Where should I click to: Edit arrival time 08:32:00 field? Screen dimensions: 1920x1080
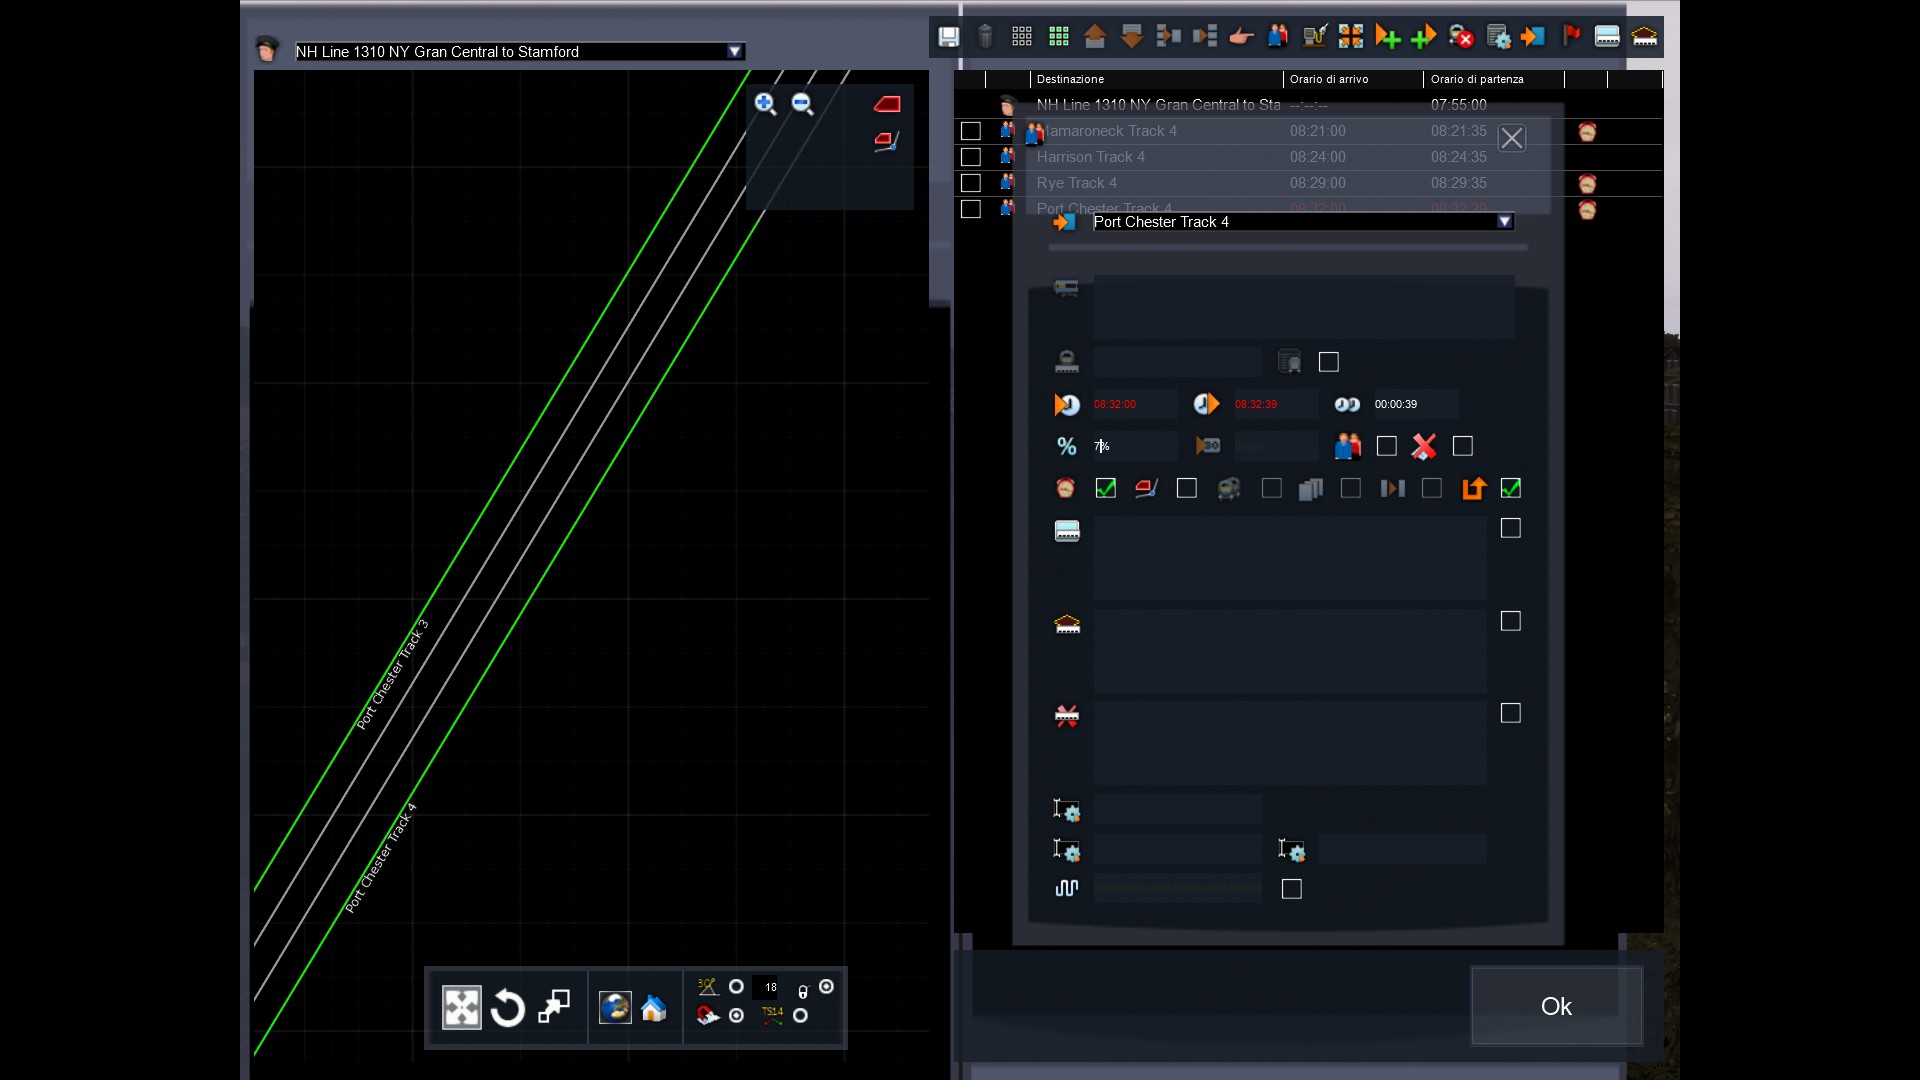click(1134, 404)
